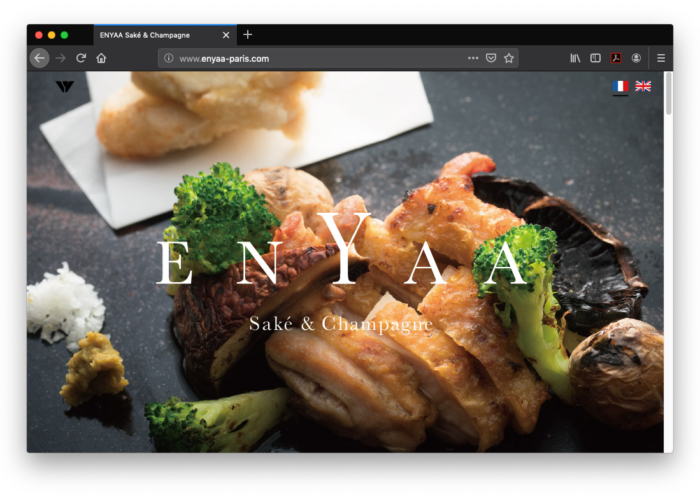Viewport: 700px width, 500px height.
Task: Reload the current page
Action: click(81, 58)
